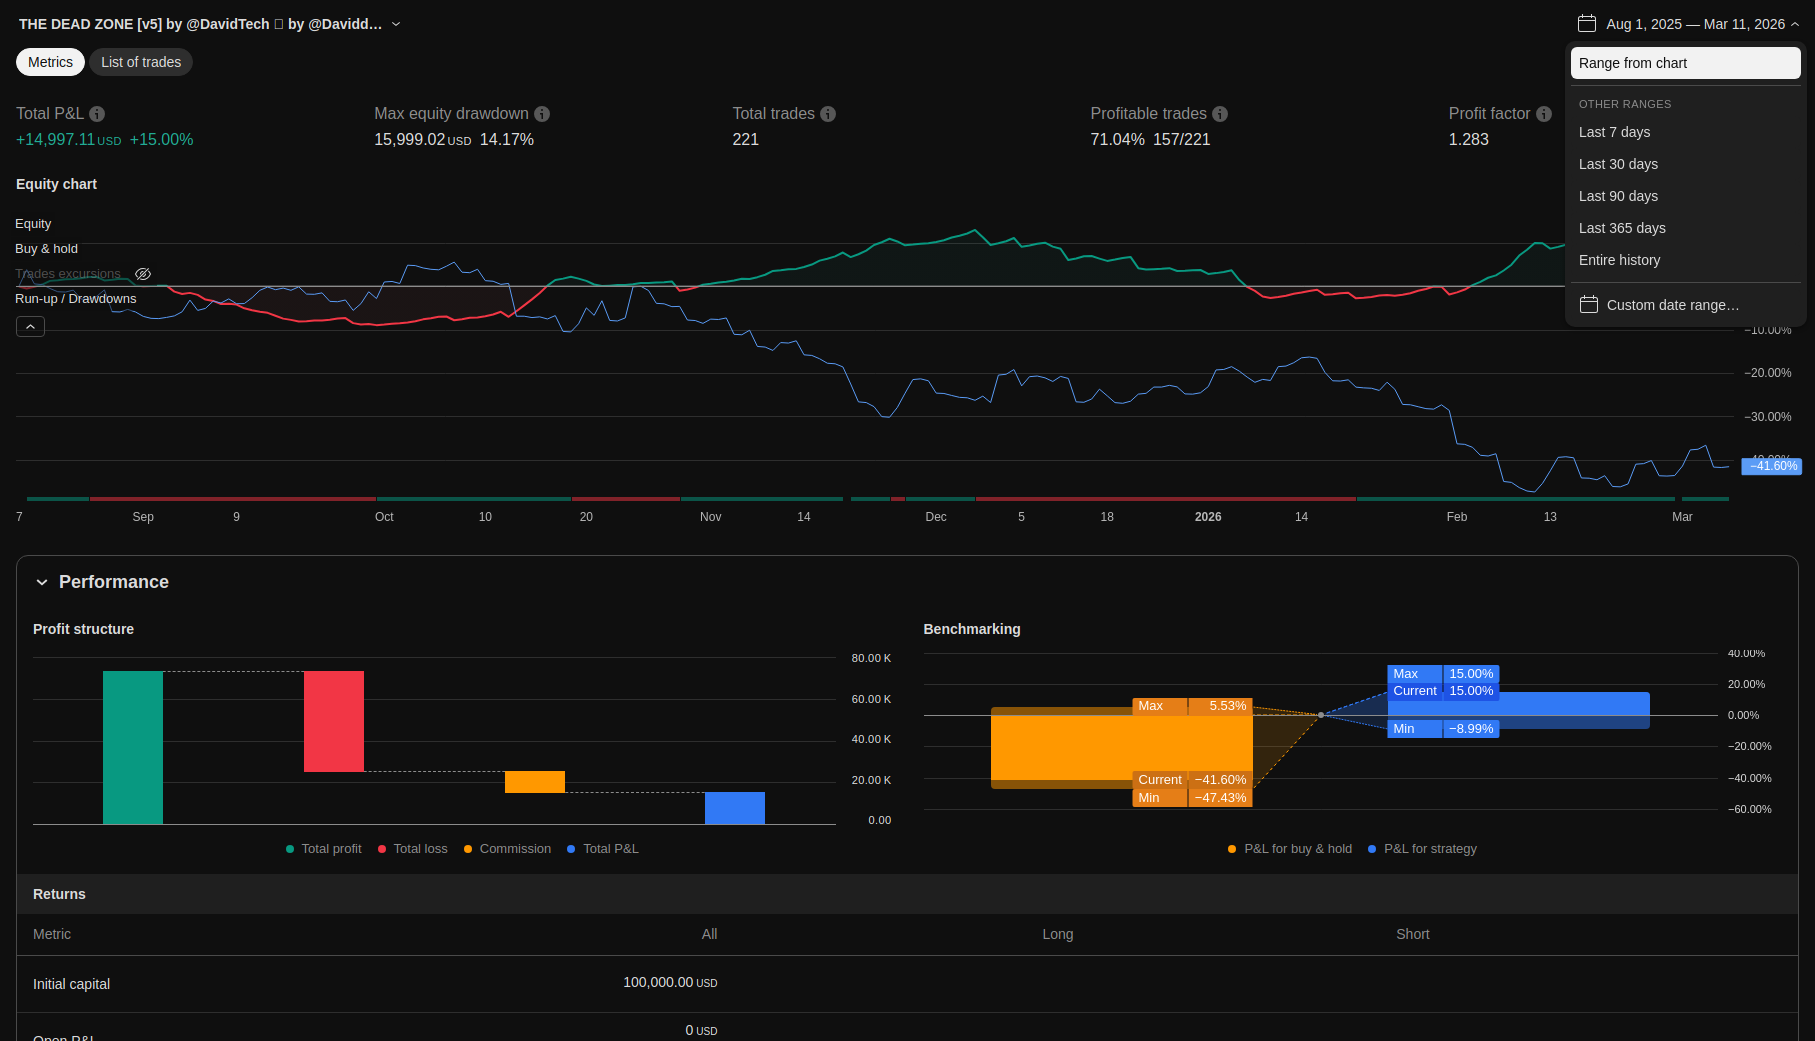Collapse equity chart legend with arrow button
1815x1041 pixels.
point(30,327)
